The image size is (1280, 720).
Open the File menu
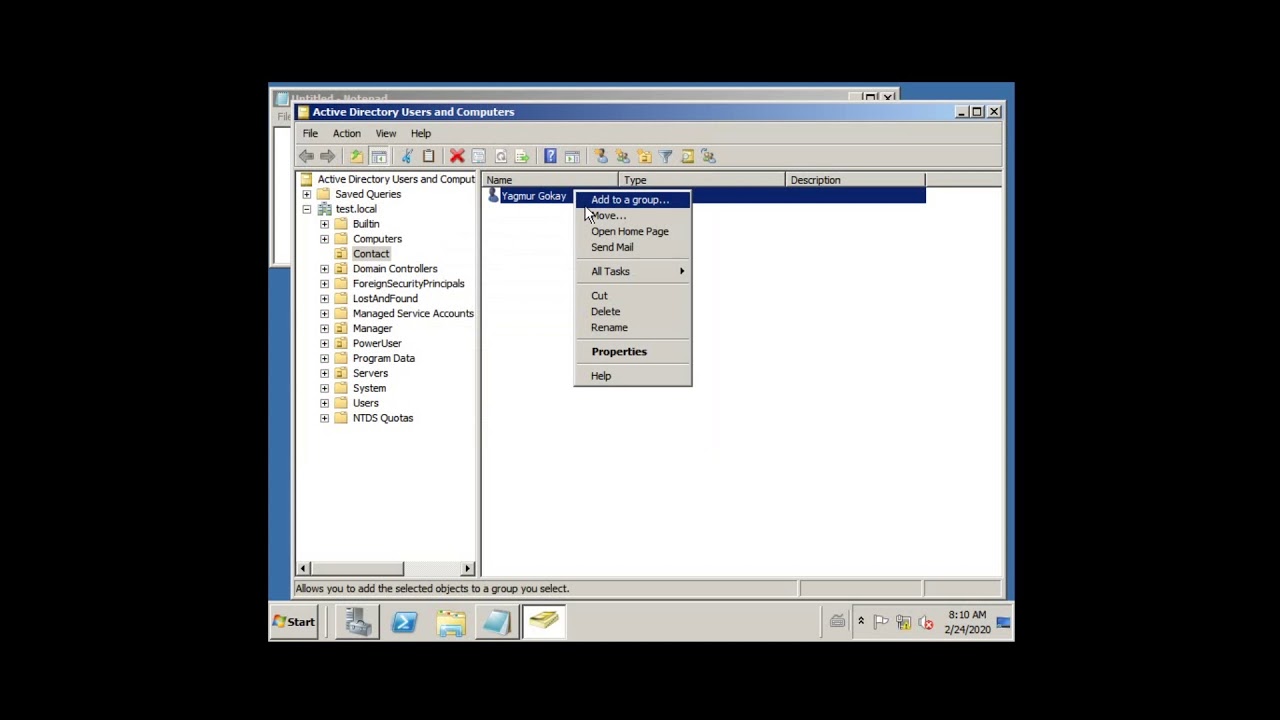pyautogui.click(x=310, y=133)
